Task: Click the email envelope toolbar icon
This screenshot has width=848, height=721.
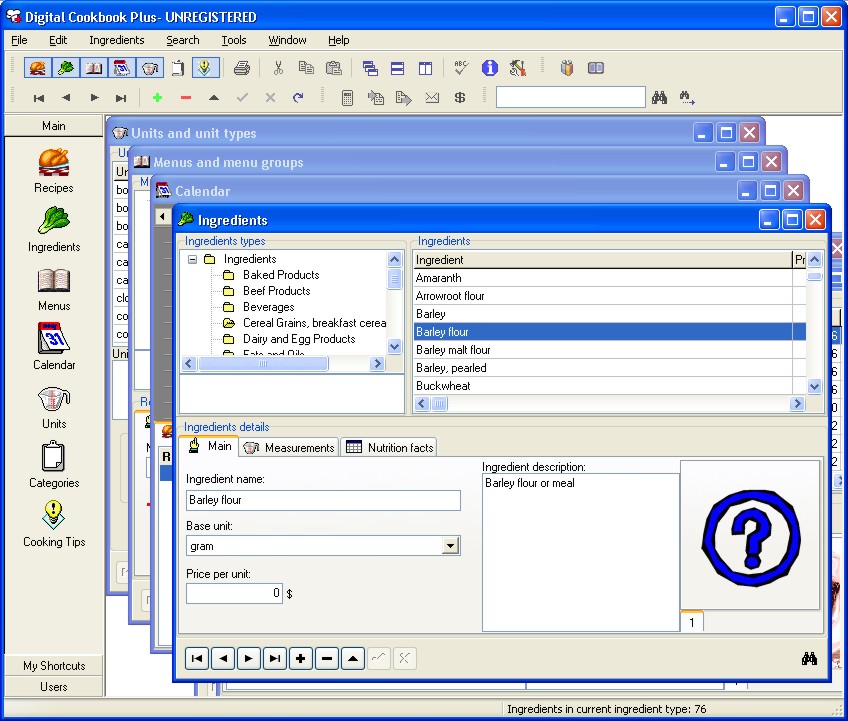Action: pyautogui.click(x=432, y=98)
